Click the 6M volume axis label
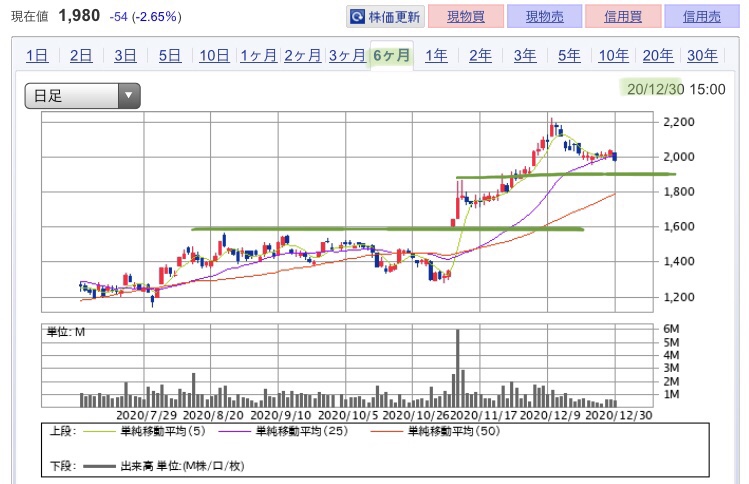This screenshot has height=484, width=749. (671, 329)
